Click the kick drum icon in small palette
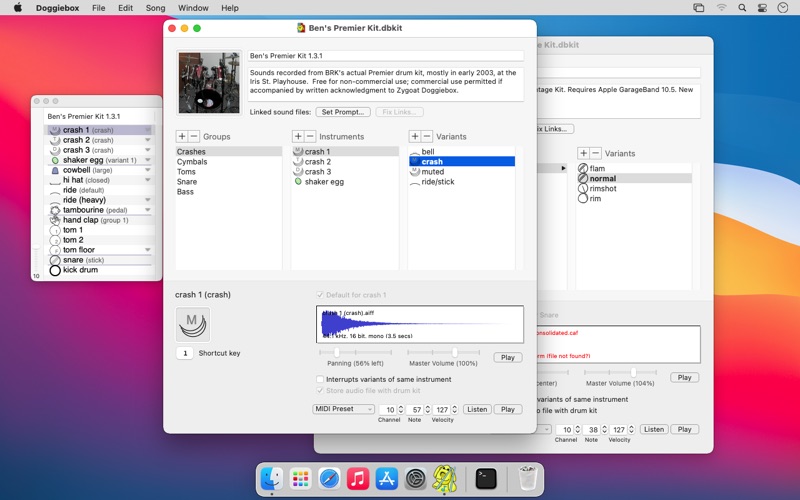The height and width of the screenshot is (500, 800). pyautogui.click(x=55, y=270)
